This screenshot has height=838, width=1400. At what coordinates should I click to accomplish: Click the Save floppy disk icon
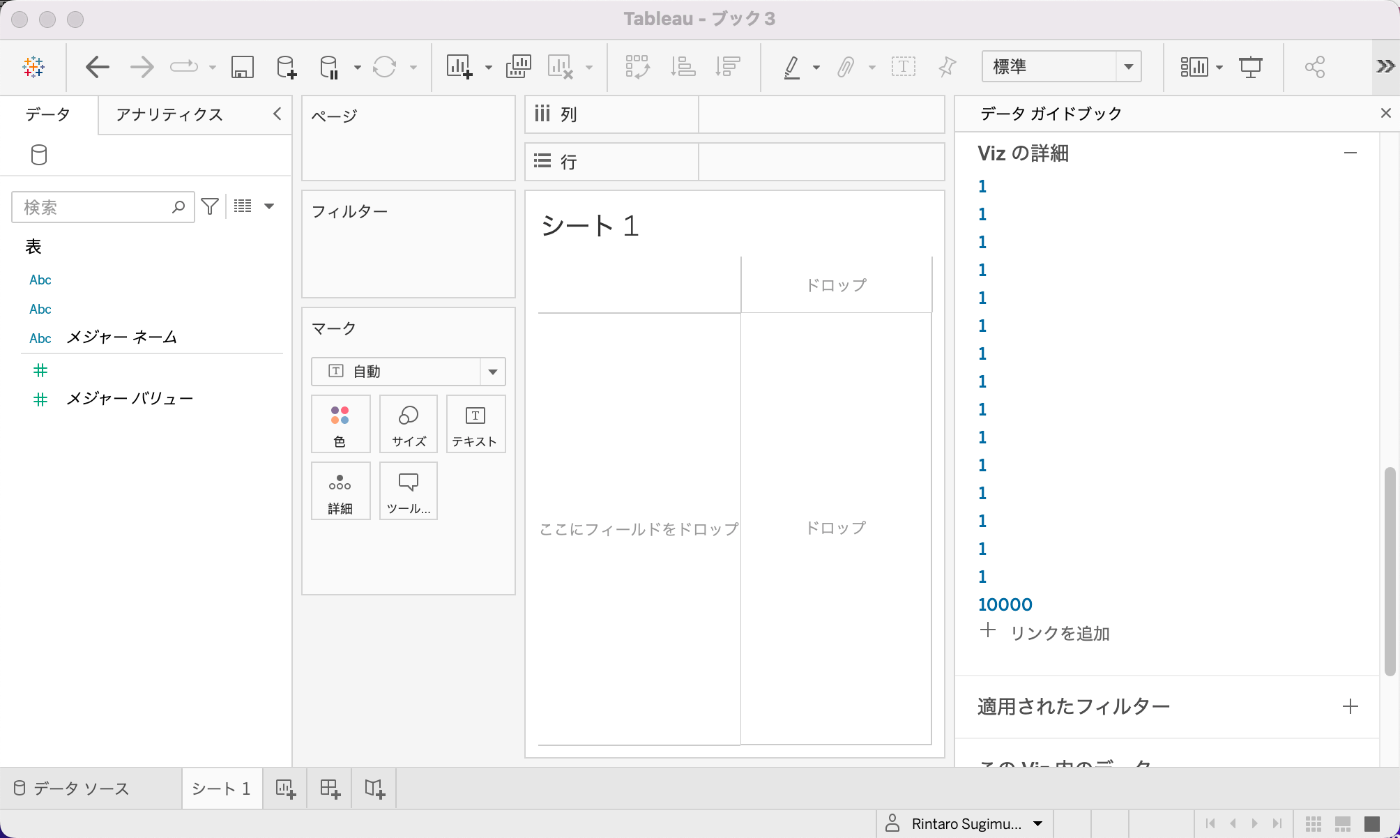click(241, 67)
